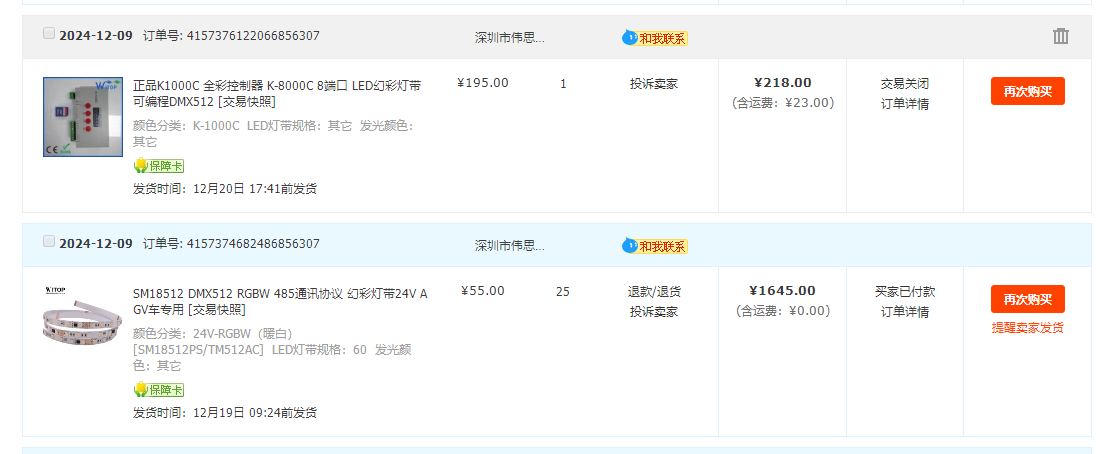Image resolution: width=1115 pixels, height=454 pixels.
Task: Select checkbox for order 4157376122066856307
Action: click(x=48, y=33)
